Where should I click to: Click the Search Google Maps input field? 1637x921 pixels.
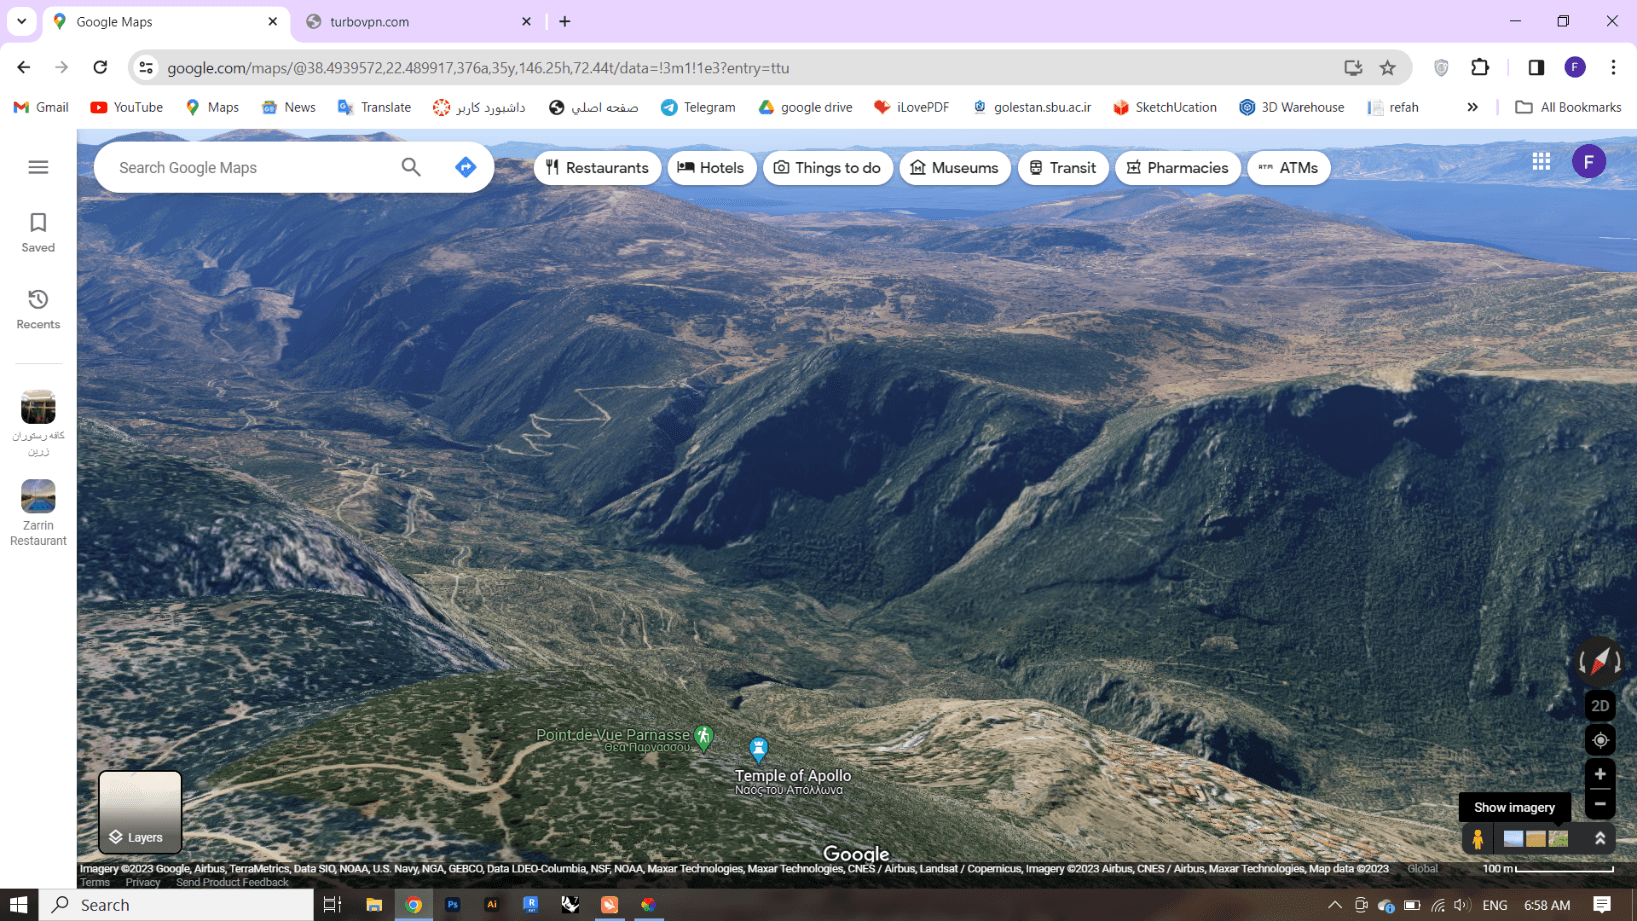[x=250, y=168]
